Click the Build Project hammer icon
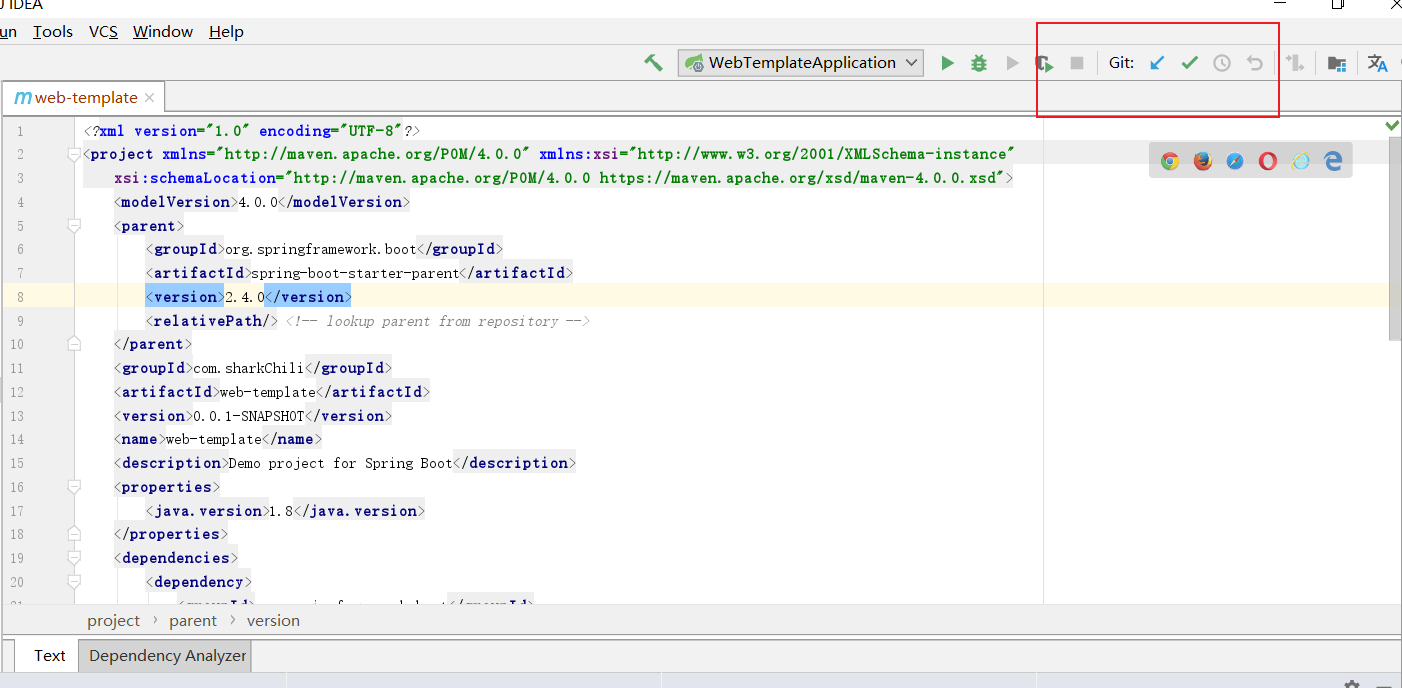Image resolution: width=1402 pixels, height=688 pixels. point(653,63)
